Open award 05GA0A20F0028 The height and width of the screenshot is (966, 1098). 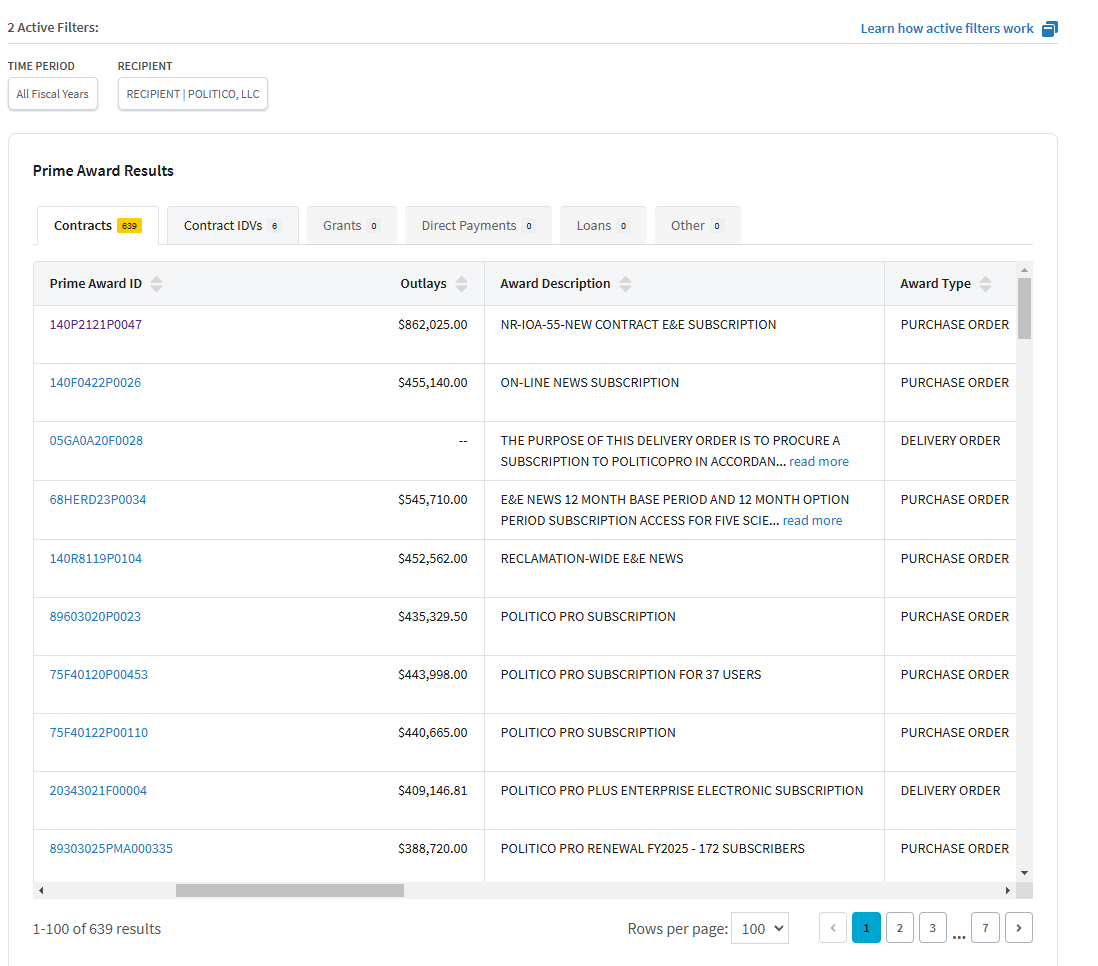pos(96,441)
